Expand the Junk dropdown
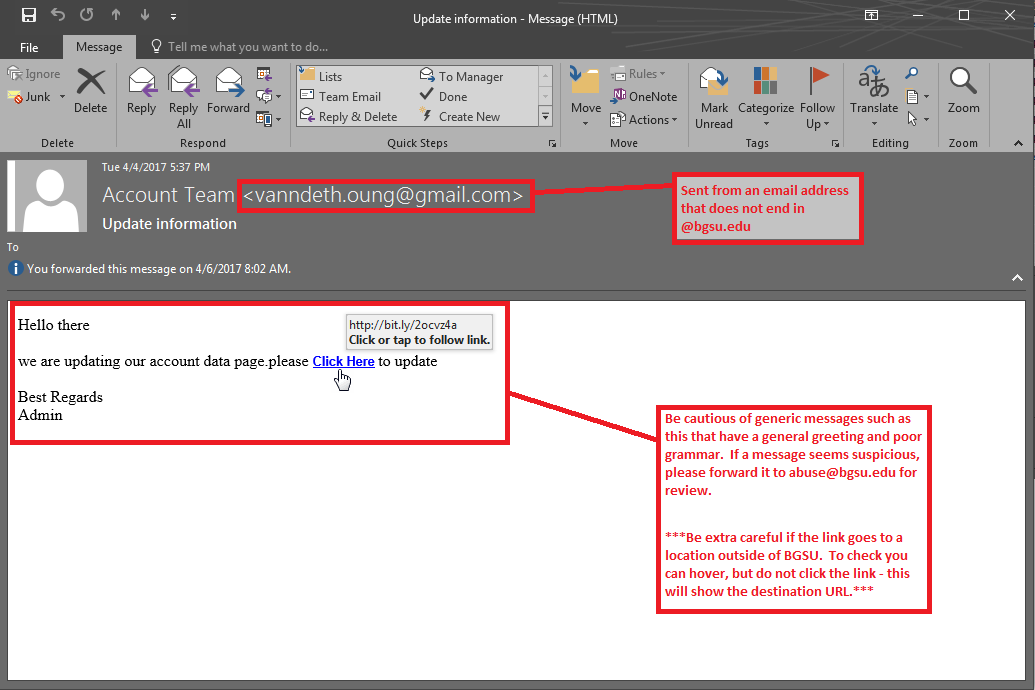Viewport: 1035px width, 690px height. 62,97
